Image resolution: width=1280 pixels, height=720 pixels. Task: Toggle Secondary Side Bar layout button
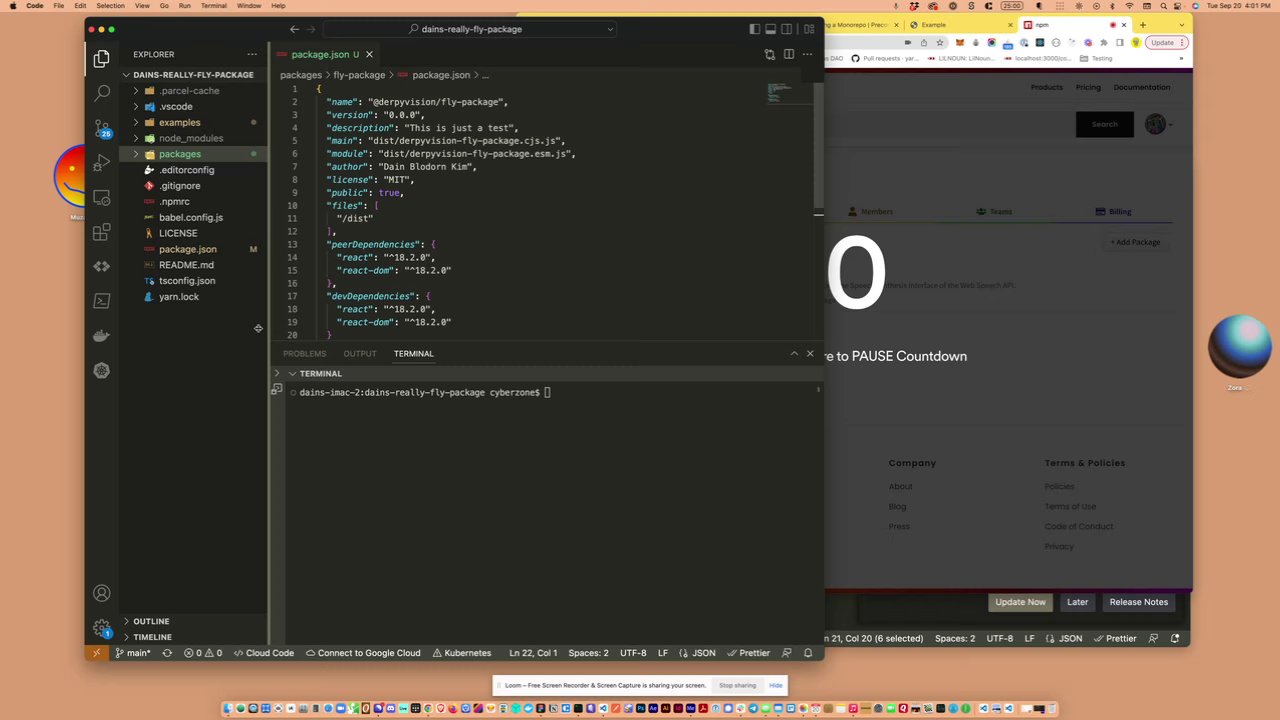click(x=787, y=29)
